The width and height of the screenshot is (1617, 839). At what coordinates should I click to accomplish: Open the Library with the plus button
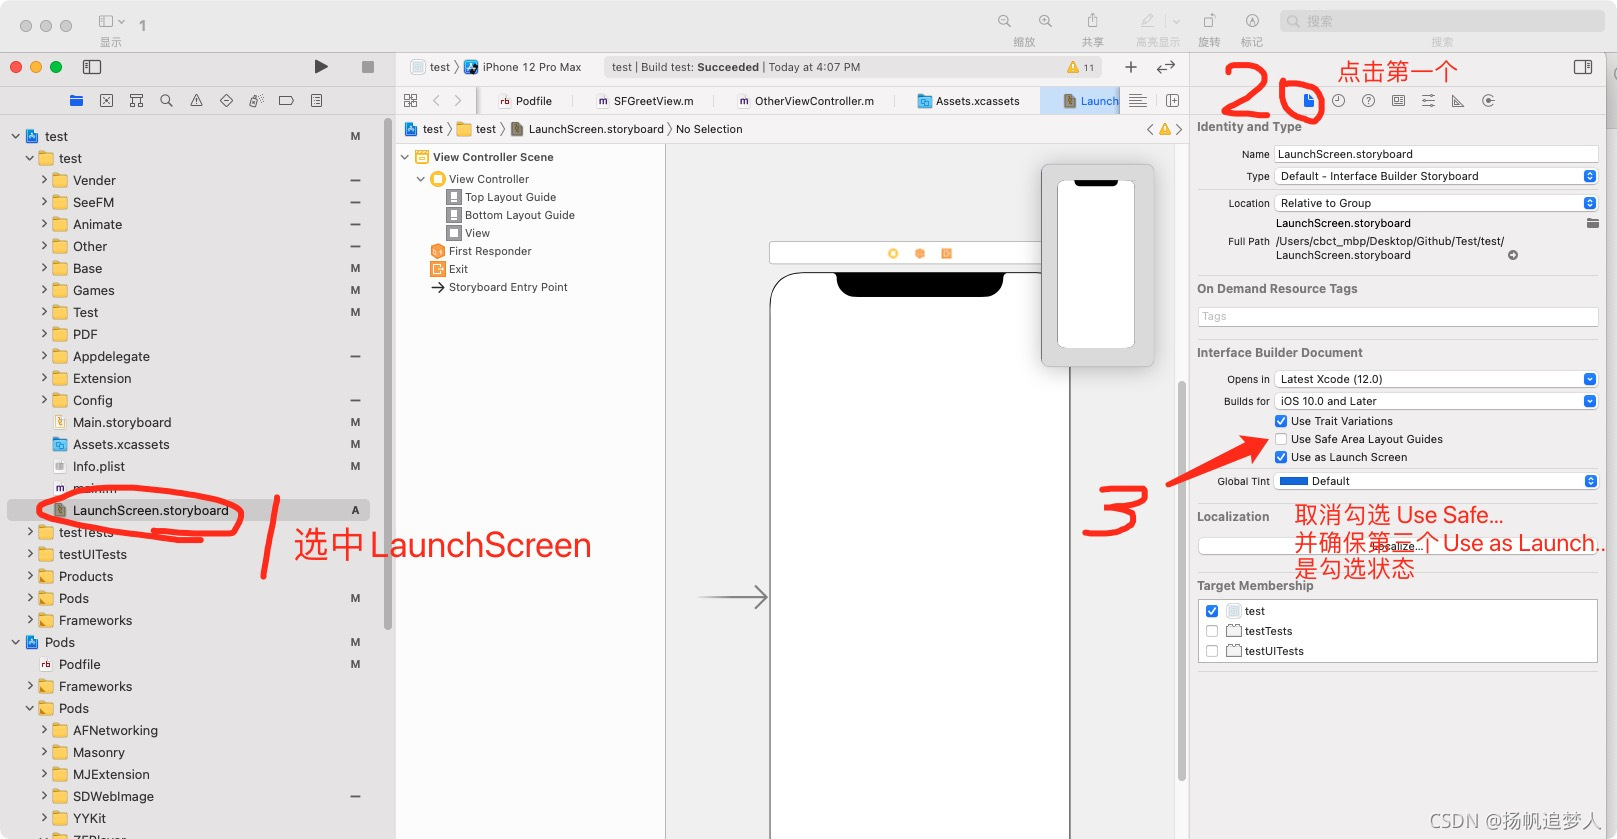(1131, 67)
